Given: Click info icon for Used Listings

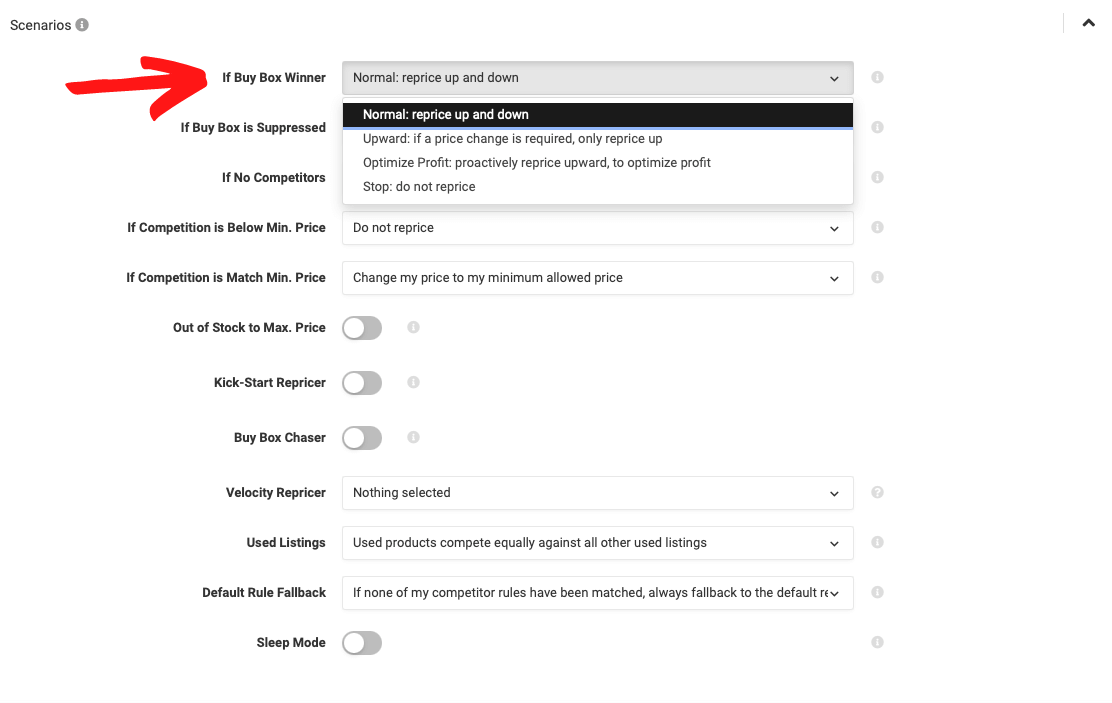Looking at the screenshot, I should pyautogui.click(x=877, y=542).
